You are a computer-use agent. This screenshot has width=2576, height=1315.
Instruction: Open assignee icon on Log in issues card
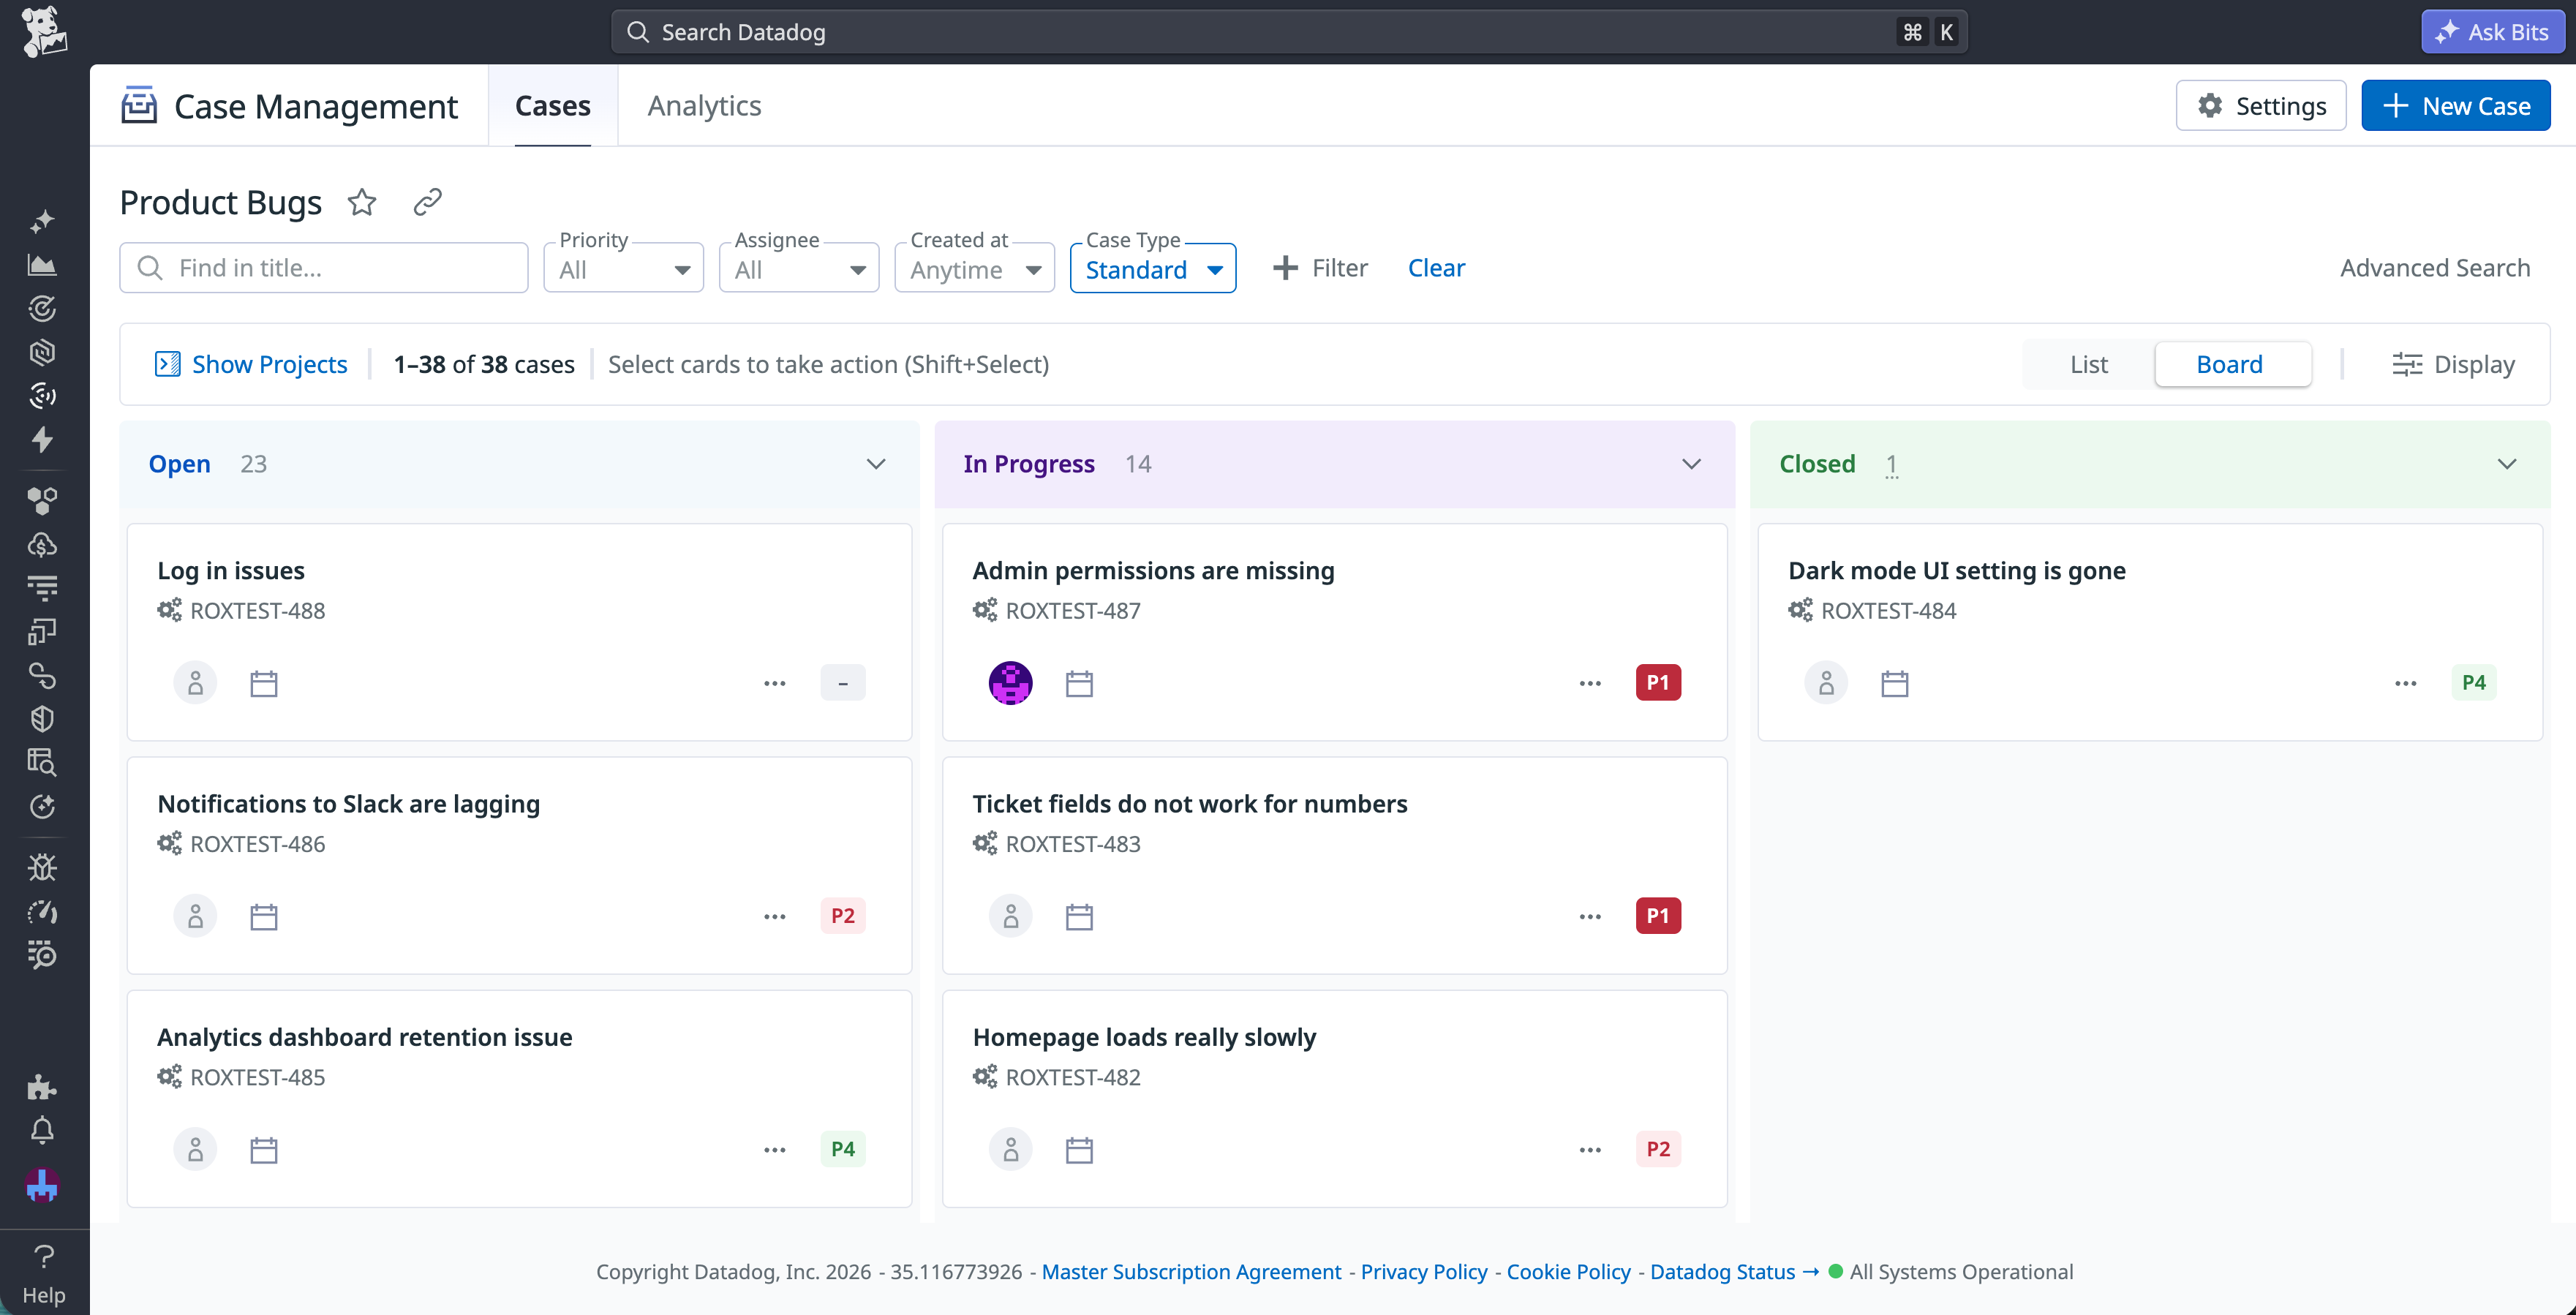pyautogui.click(x=195, y=683)
